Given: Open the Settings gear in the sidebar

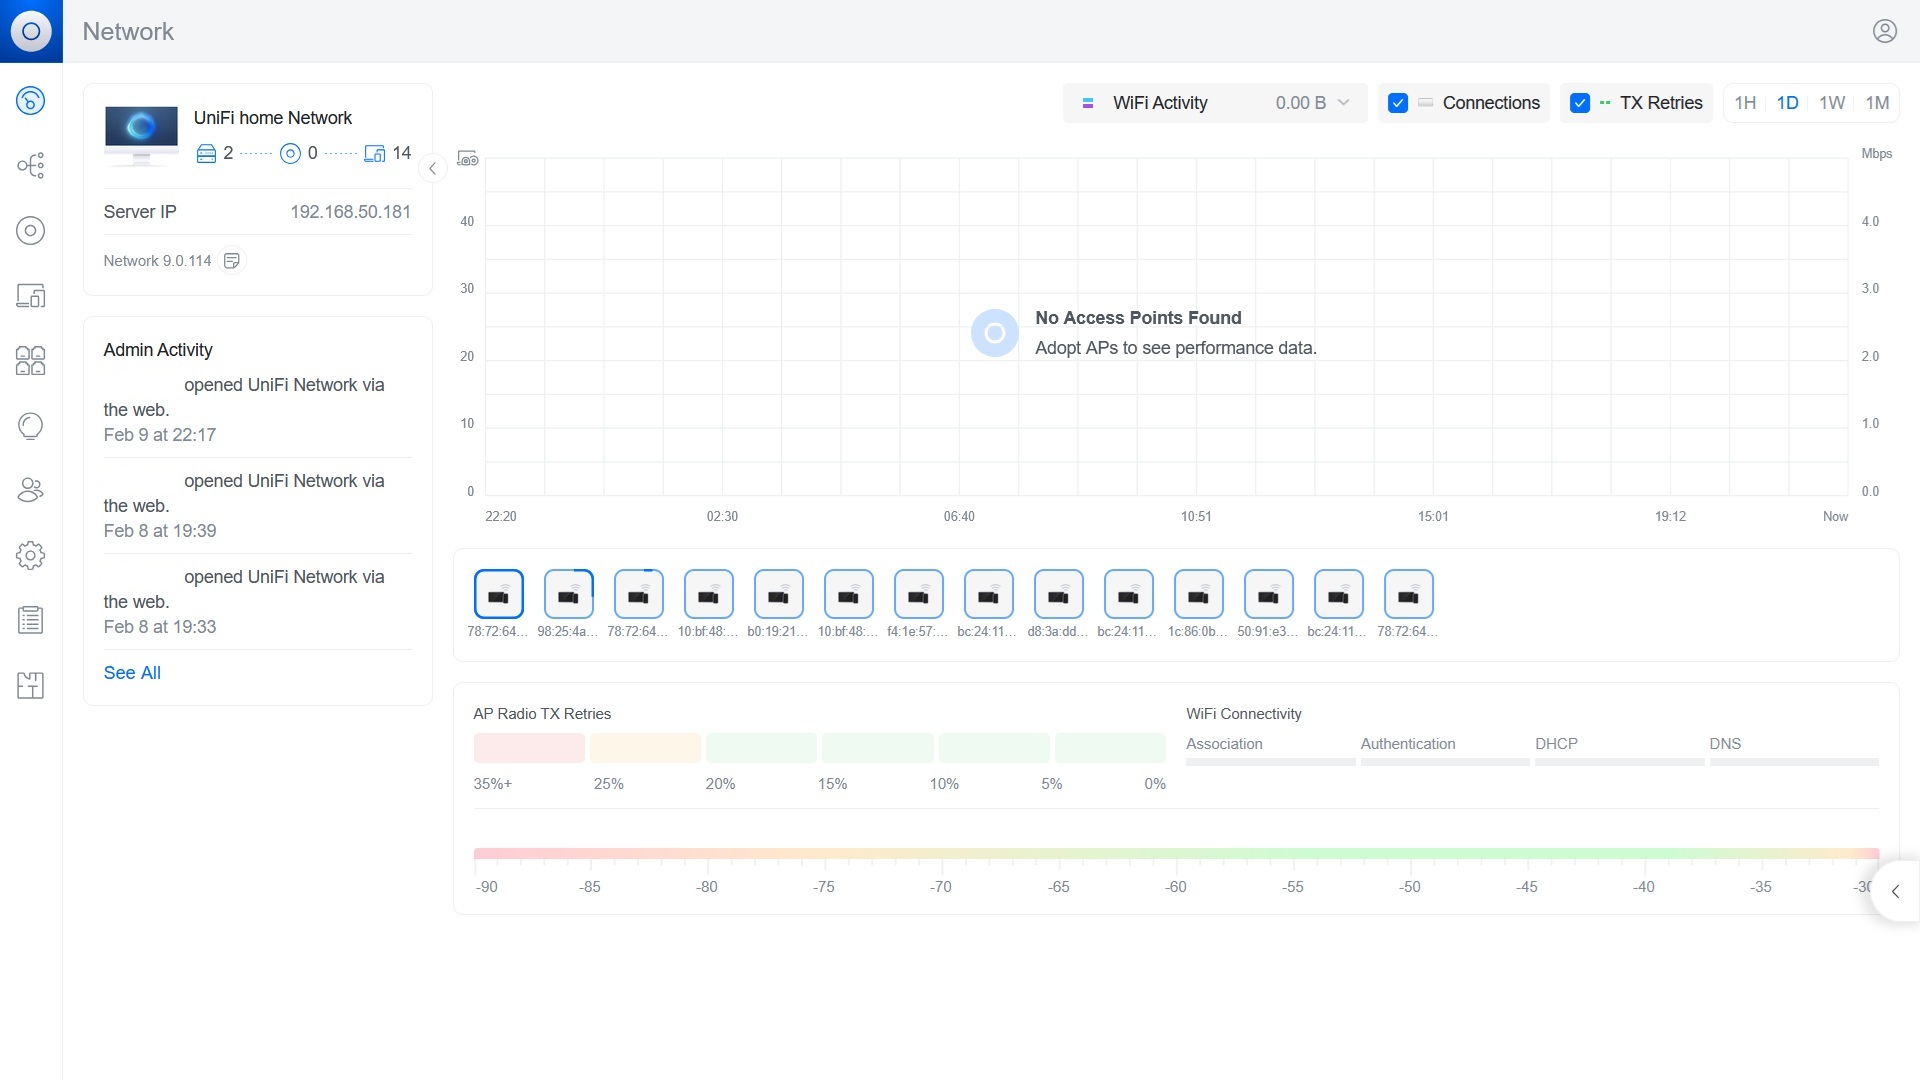Looking at the screenshot, I should coord(31,555).
